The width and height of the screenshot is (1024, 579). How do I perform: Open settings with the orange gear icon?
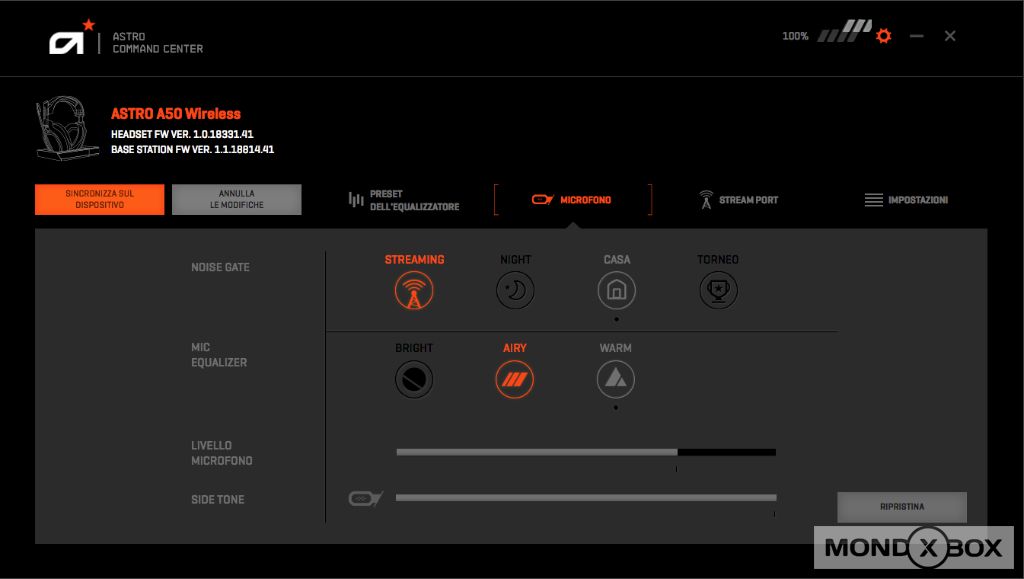pos(883,36)
